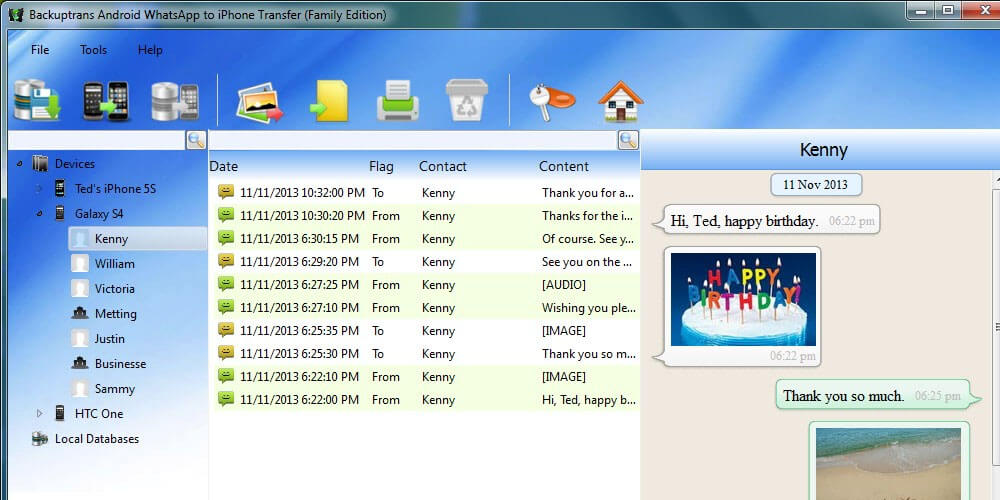Click the restore database to phone icon
This screenshot has width=1000, height=500.
pos(175,101)
